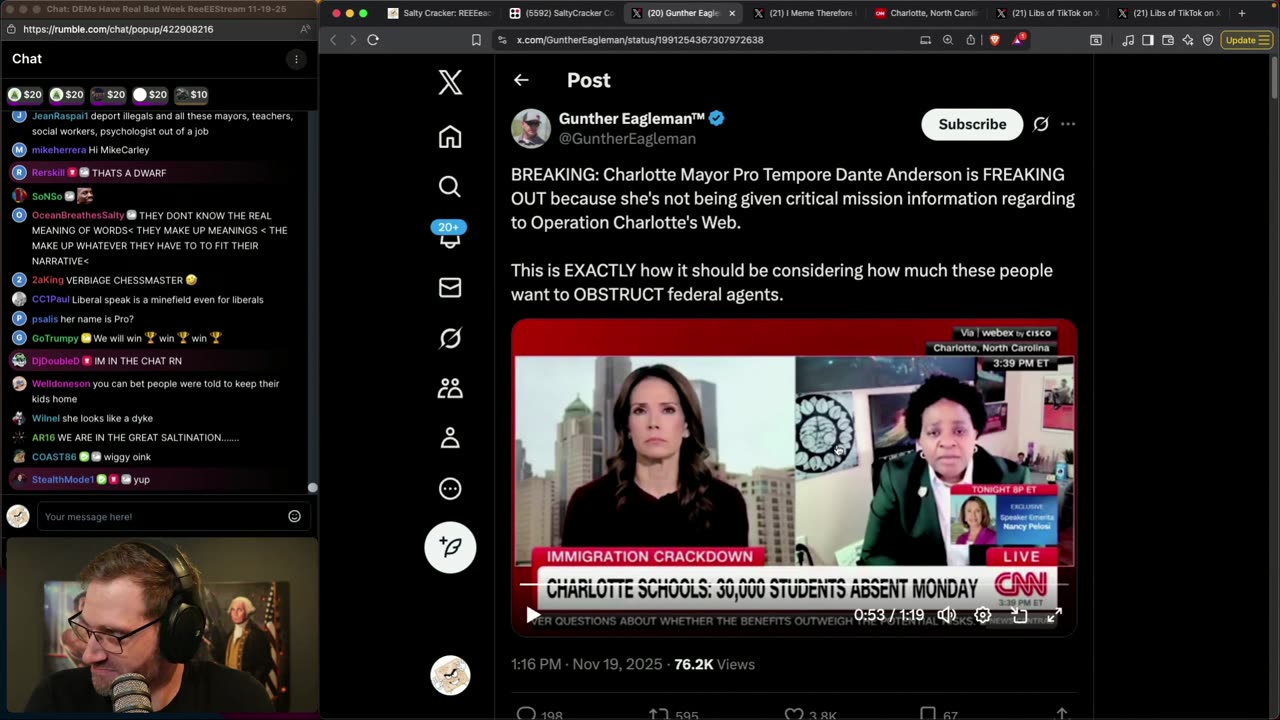The width and height of the screenshot is (1280, 720).
Task: Type in the chat message field
Action: click(163, 517)
